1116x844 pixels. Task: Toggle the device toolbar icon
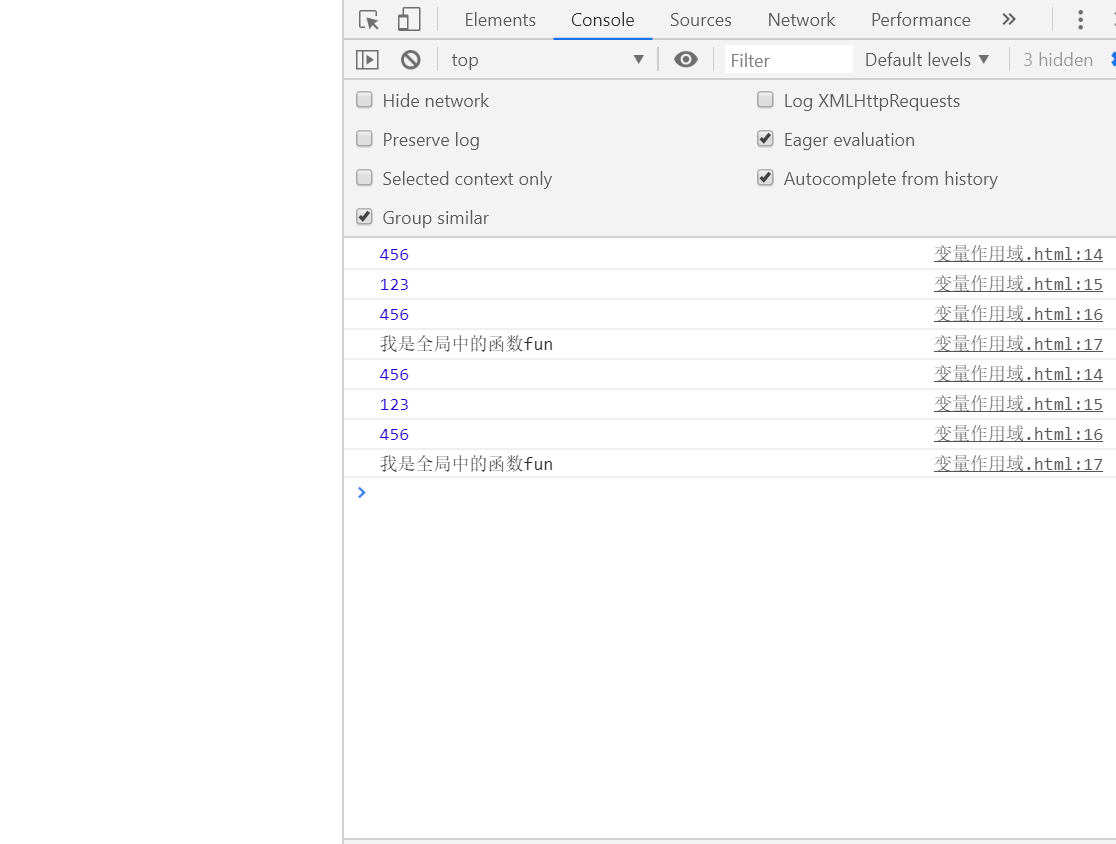(409, 20)
